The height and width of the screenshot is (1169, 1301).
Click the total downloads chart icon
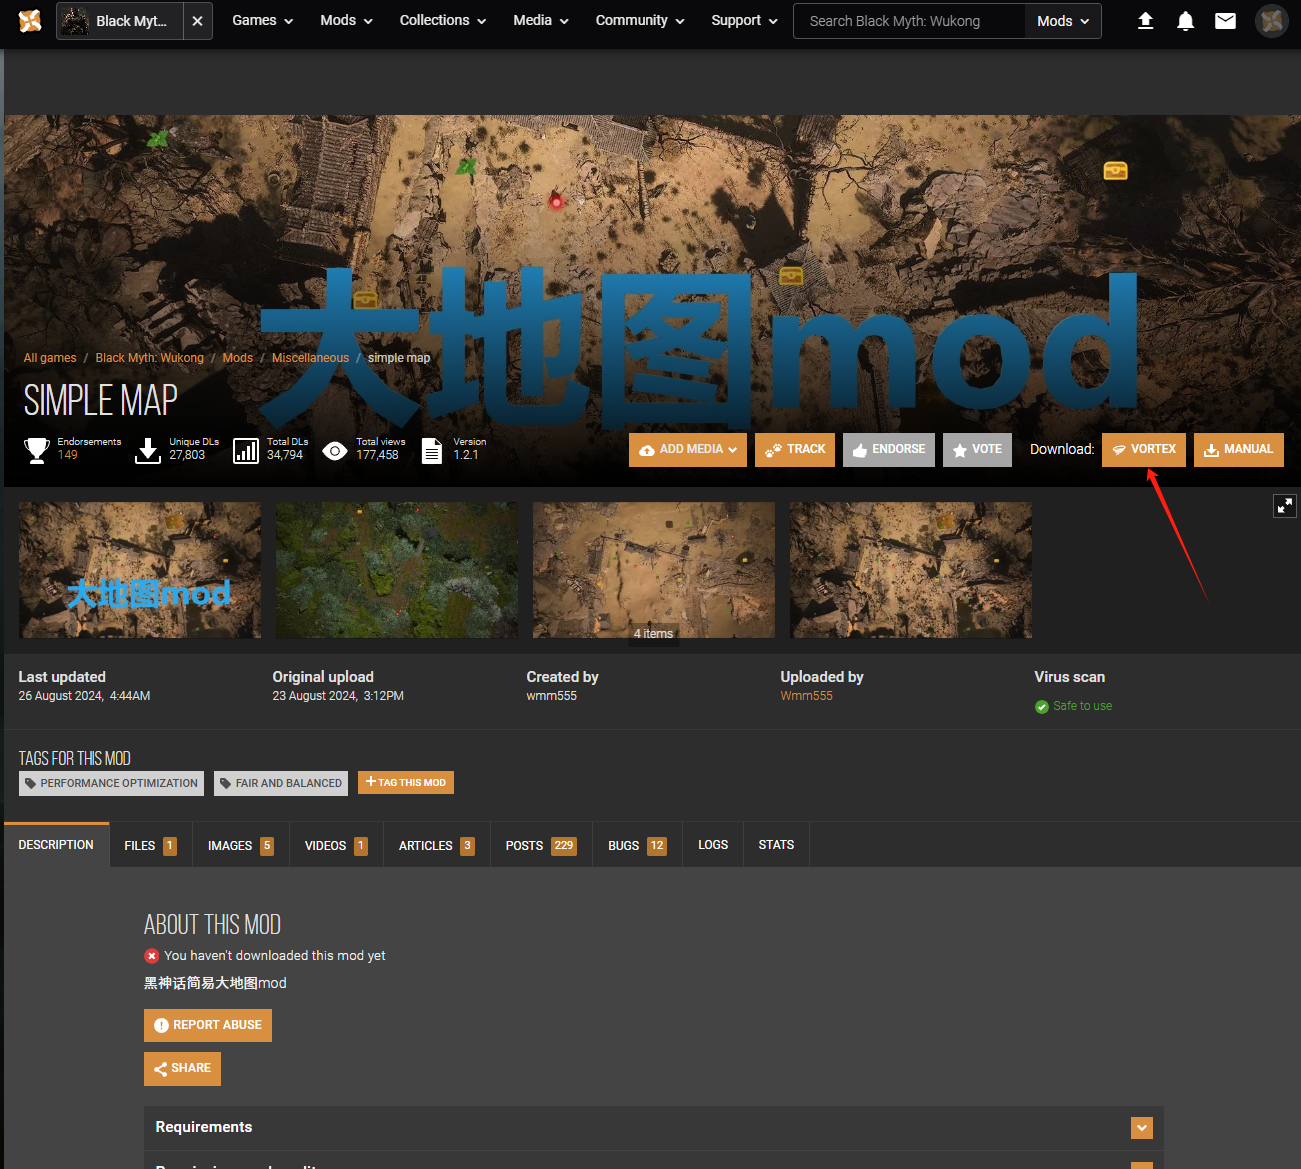coord(246,451)
